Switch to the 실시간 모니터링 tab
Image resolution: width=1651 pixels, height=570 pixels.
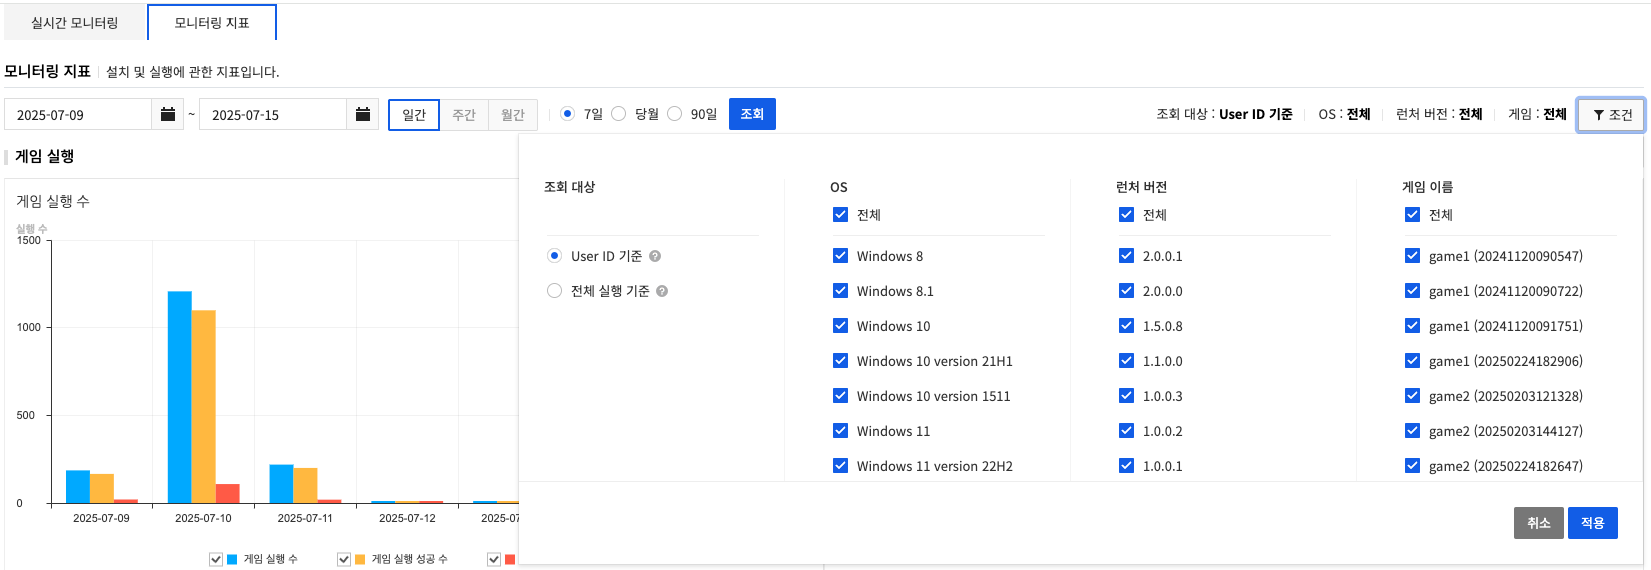tap(75, 22)
